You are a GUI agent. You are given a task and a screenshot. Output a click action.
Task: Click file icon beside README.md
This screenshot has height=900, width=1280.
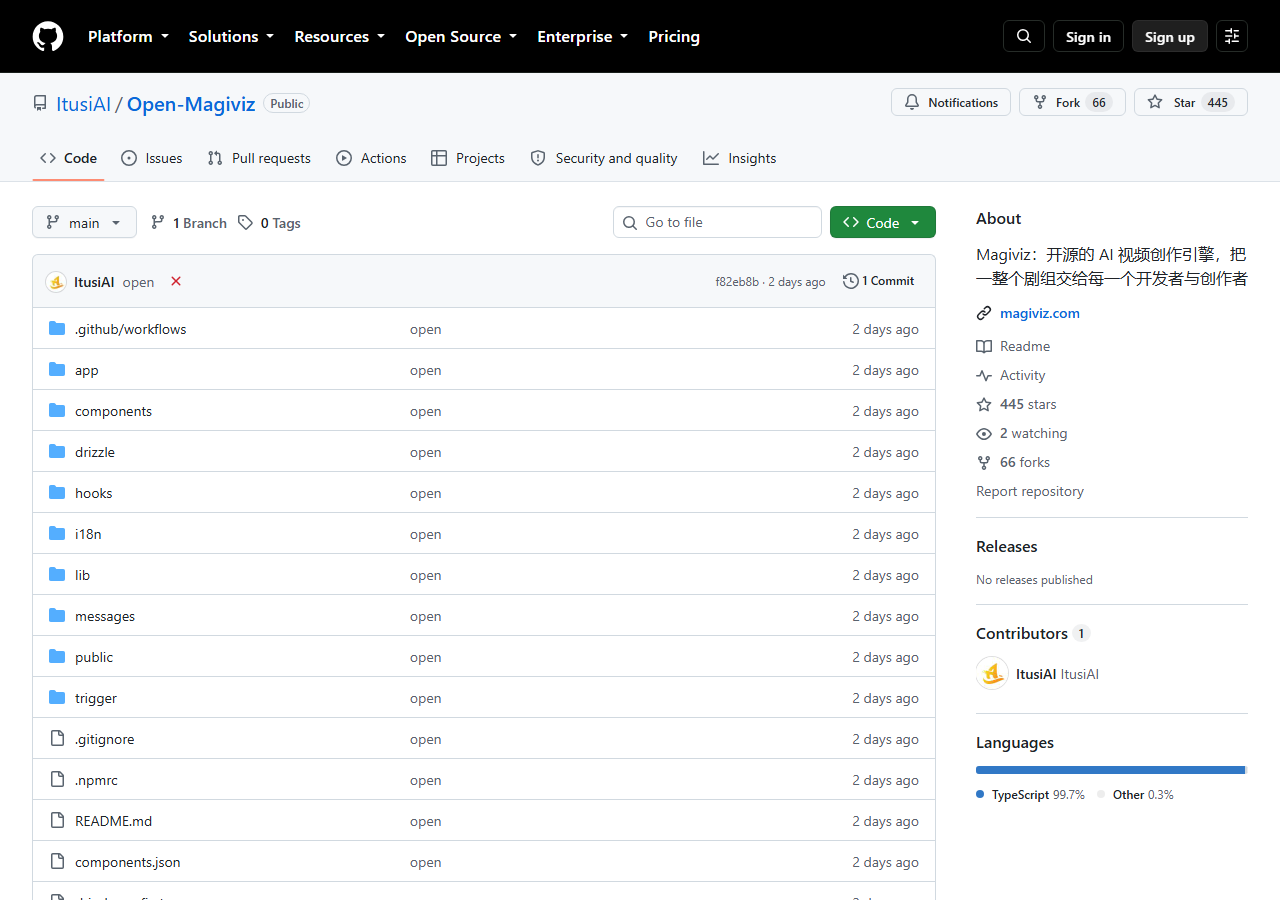[x=57, y=821]
